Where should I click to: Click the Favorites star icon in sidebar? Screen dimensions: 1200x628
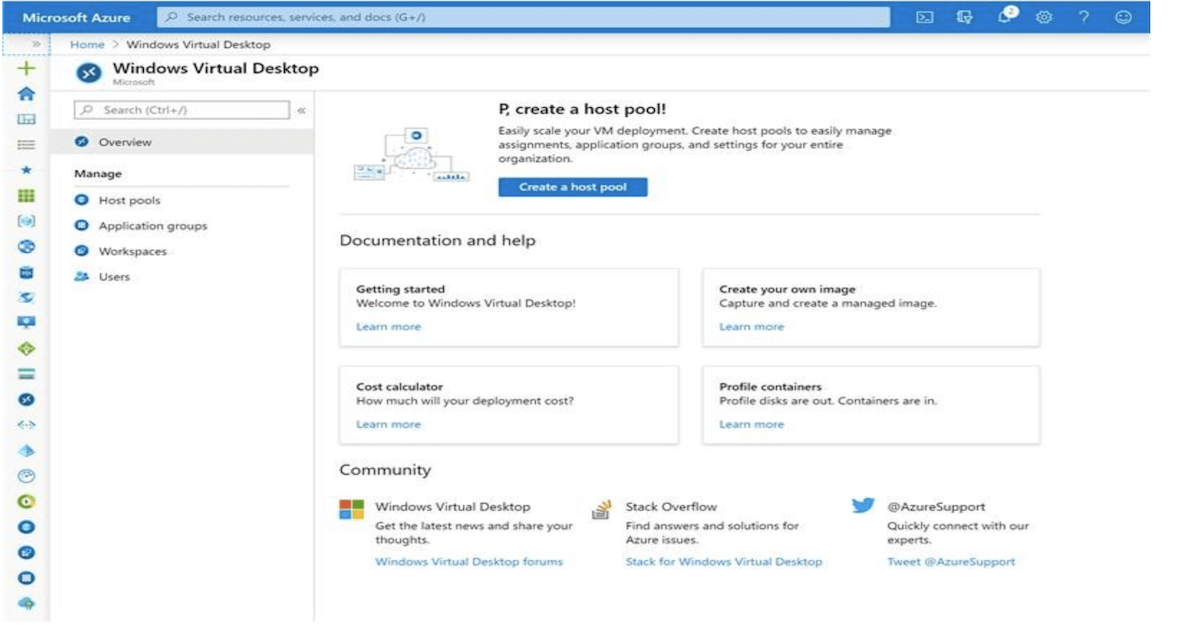(27, 170)
